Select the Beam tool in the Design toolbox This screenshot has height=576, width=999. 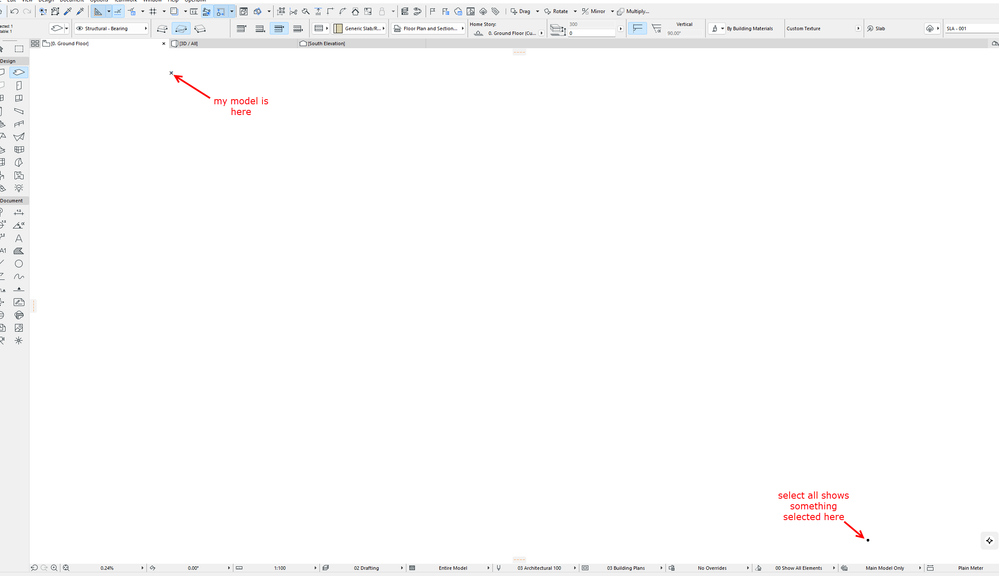pyautogui.click(x=18, y=112)
